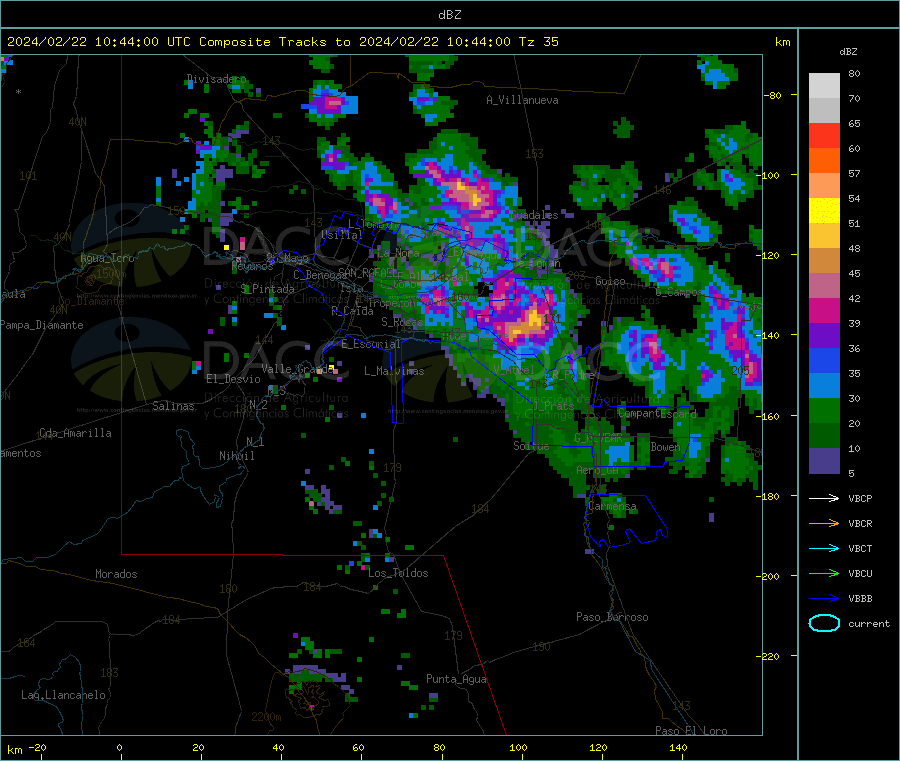Click the 'Bowen' map label
This screenshot has height=761, width=900.
click(x=665, y=446)
